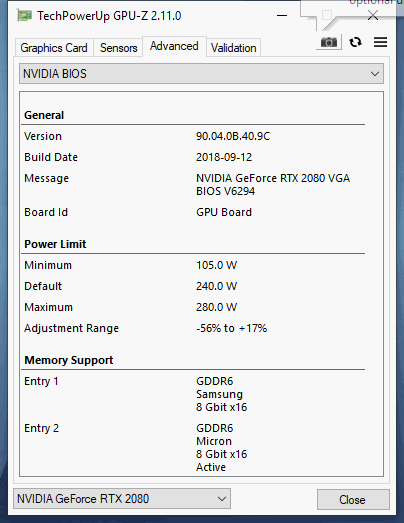Open the Sensors tab

pos(118,48)
